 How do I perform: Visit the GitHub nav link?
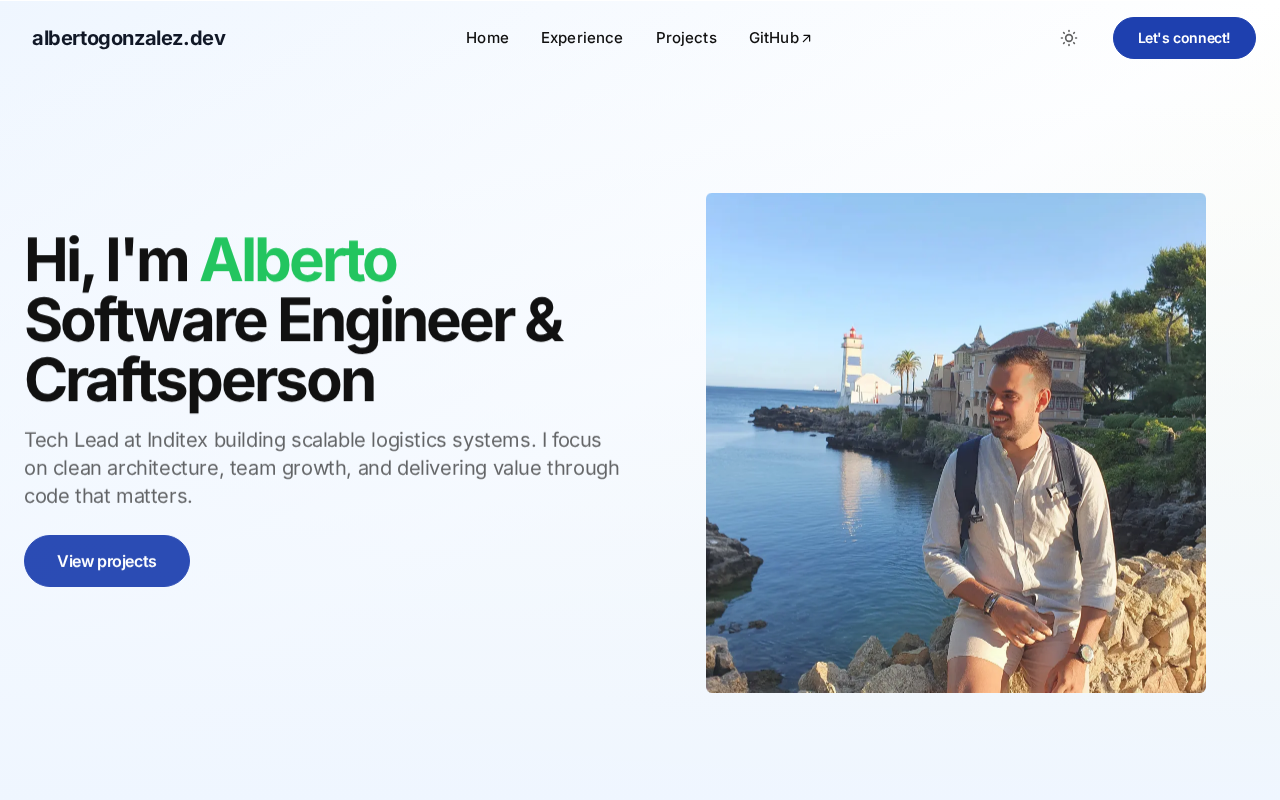[780, 38]
